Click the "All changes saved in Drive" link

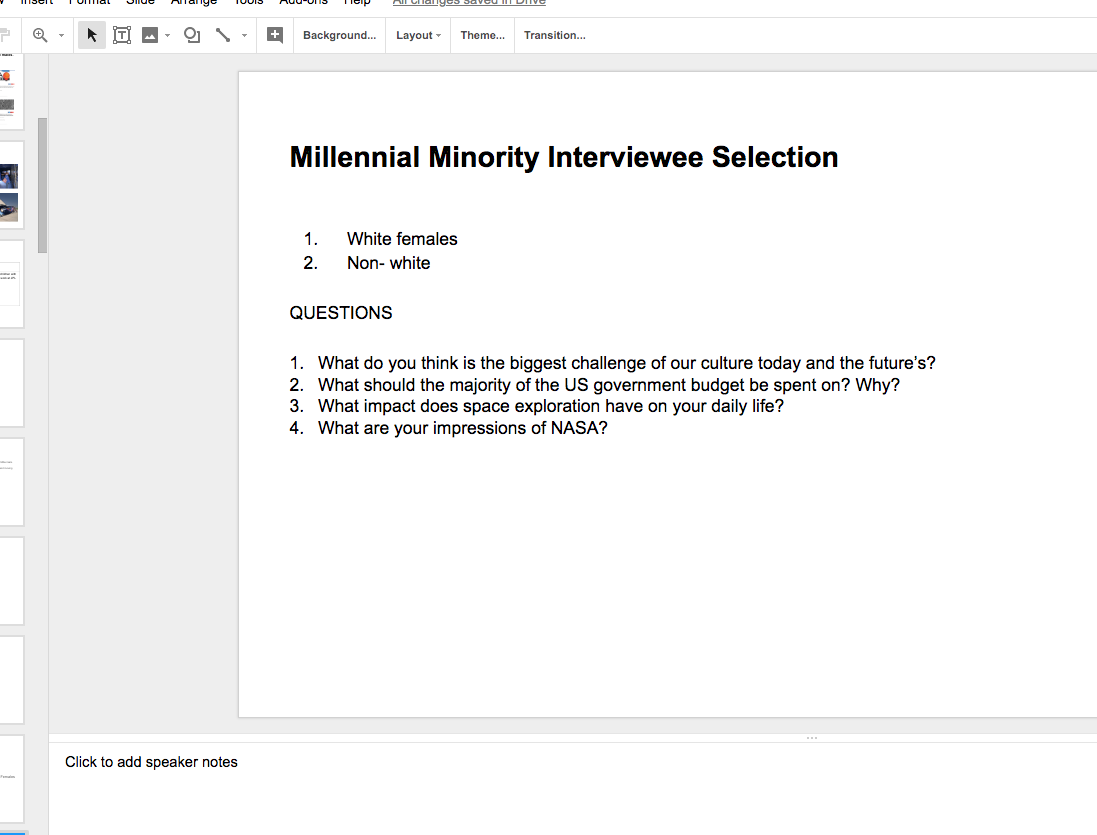(469, 2)
